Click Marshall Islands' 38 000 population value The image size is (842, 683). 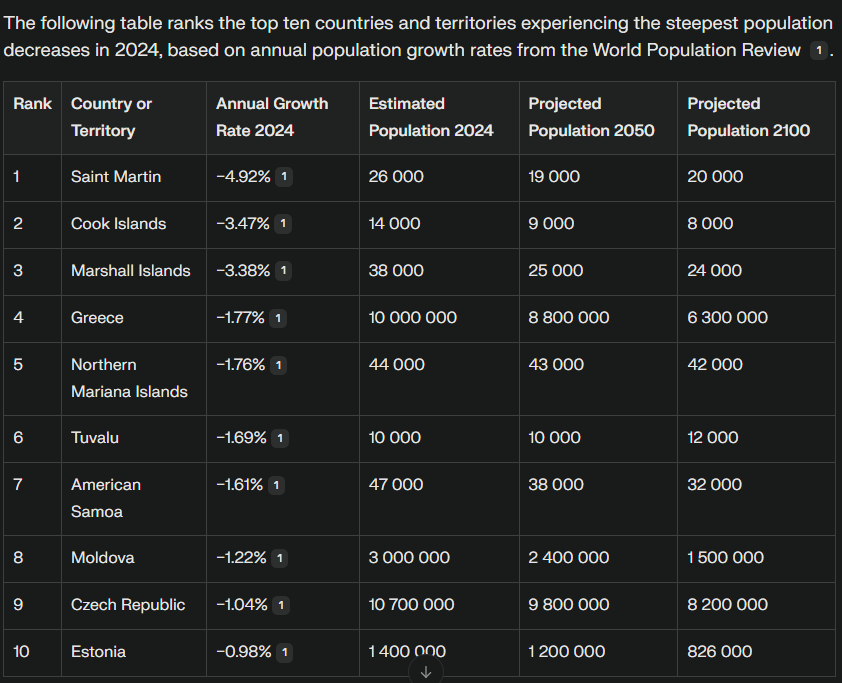tap(396, 271)
